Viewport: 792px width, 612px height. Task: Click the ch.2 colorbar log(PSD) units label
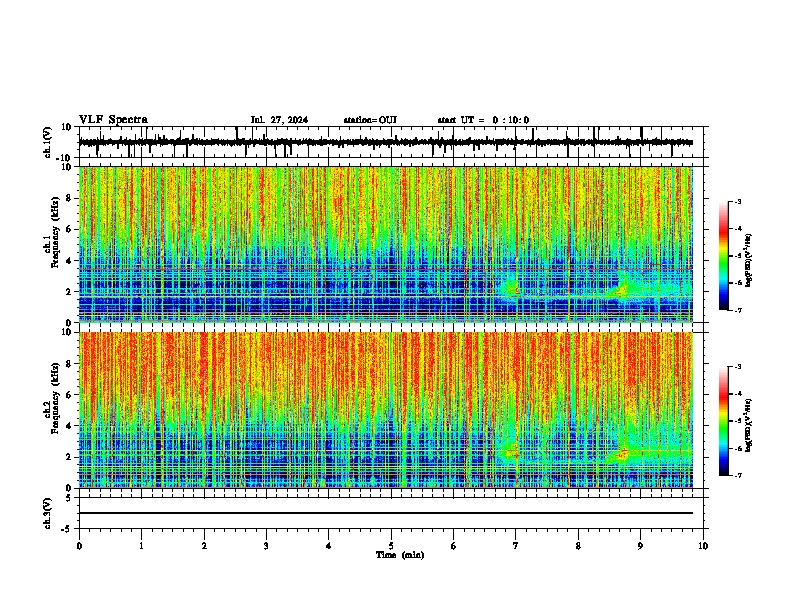pos(748,425)
